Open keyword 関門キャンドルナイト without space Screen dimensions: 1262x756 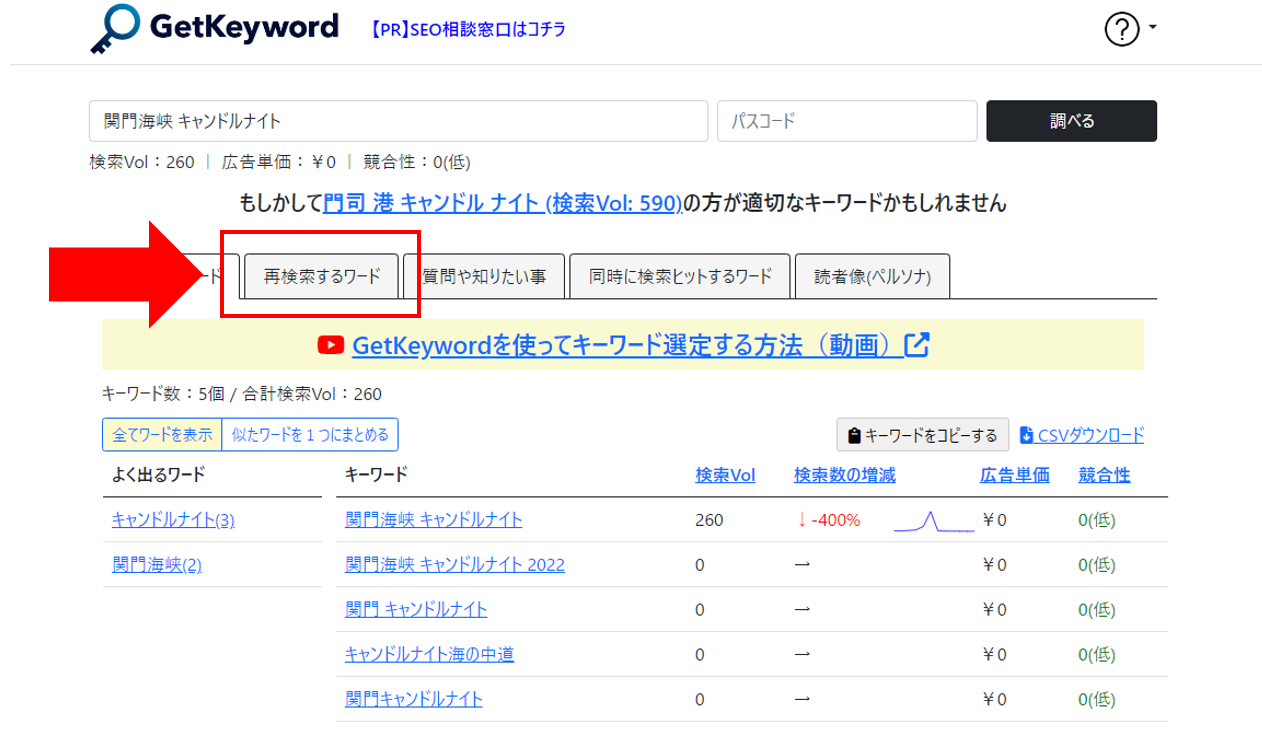(x=414, y=699)
